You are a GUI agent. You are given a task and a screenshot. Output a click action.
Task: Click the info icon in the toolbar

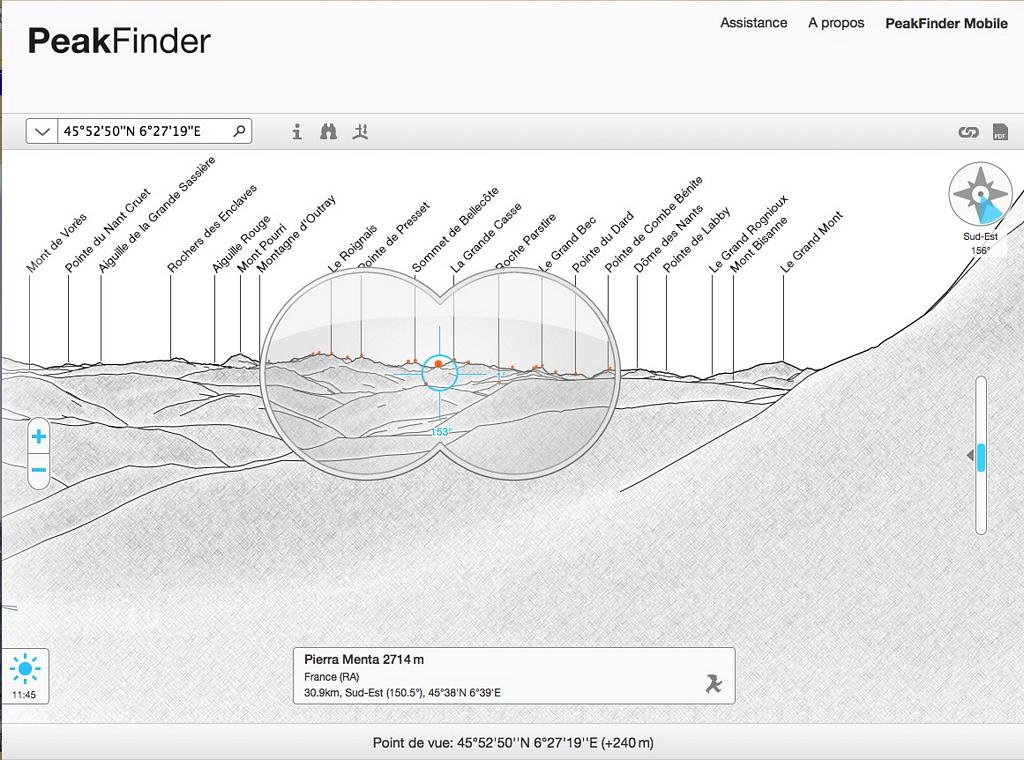(297, 132)
